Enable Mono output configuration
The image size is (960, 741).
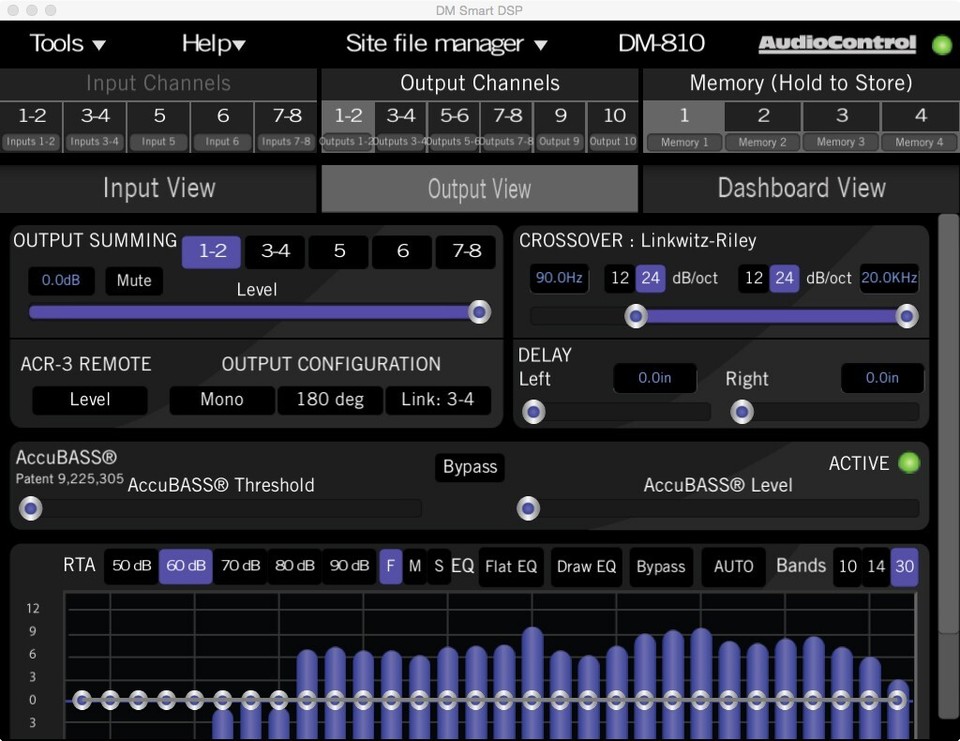[x=221, y=400]
